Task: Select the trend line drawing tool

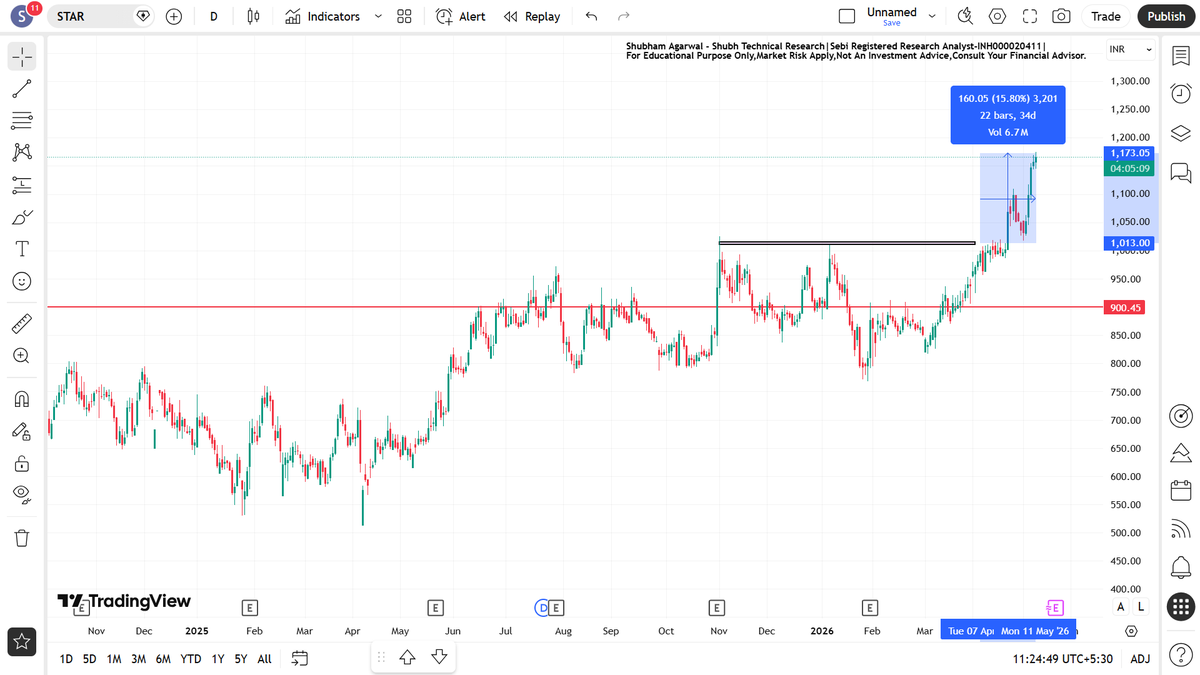Action: tap(22, 89)
